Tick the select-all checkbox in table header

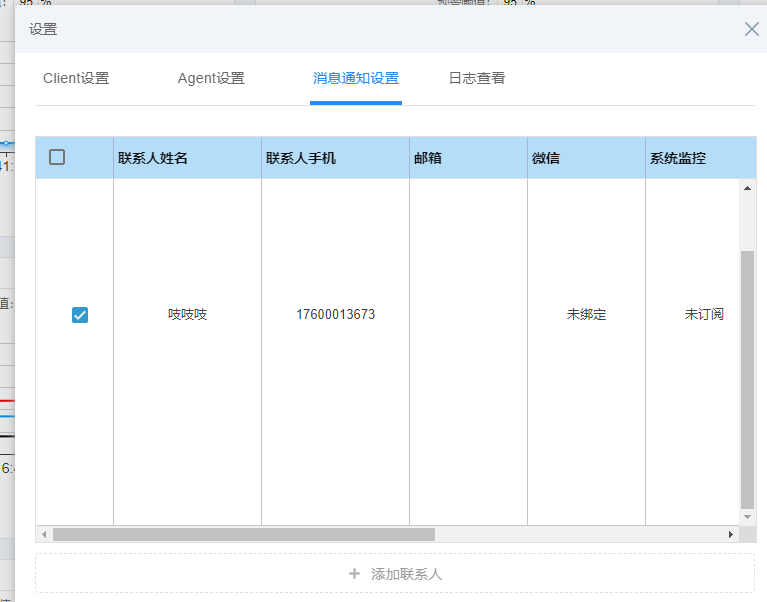coord(57,157)
